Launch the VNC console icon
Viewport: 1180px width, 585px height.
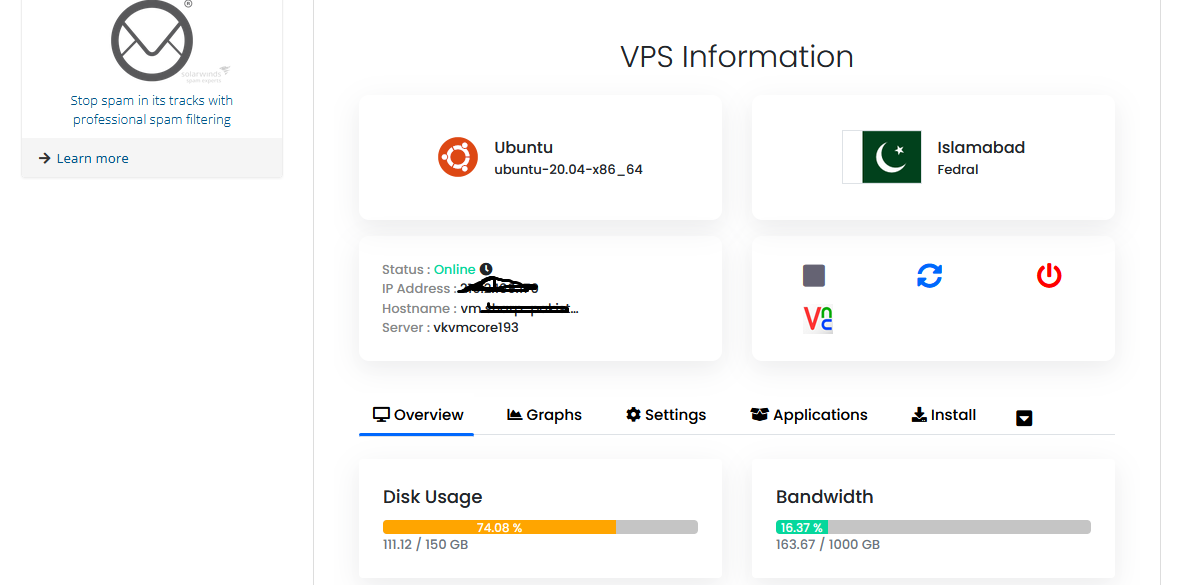tap(818, 319)
